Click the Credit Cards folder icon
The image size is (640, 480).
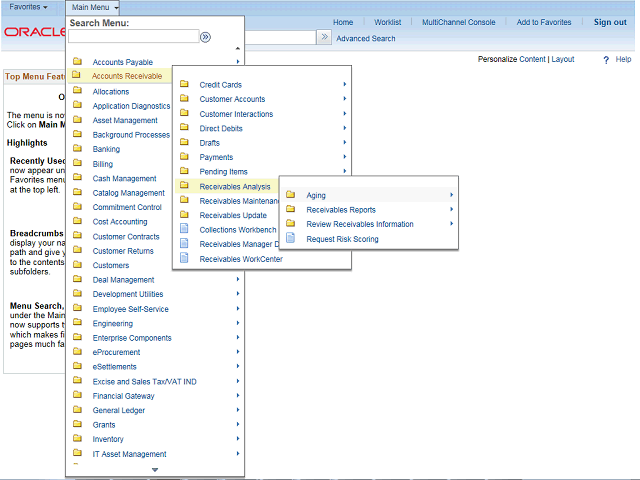tap(184, 85)
